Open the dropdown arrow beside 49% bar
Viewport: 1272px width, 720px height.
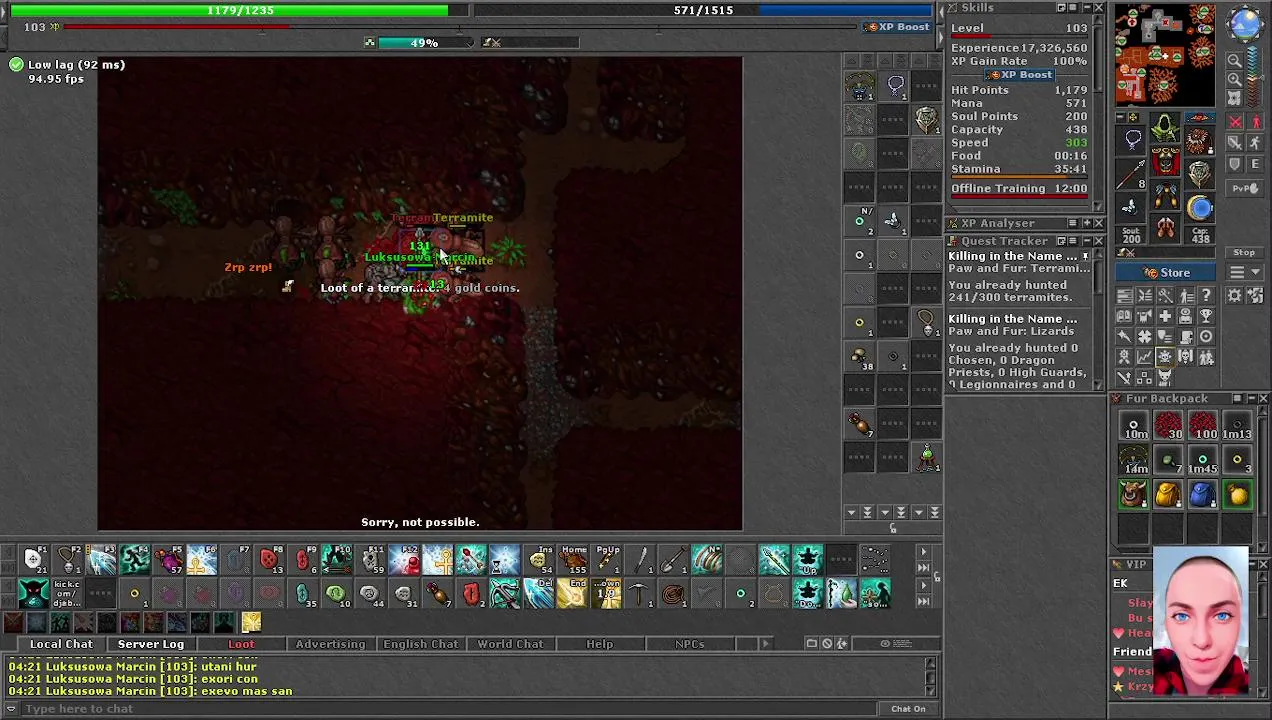(470, 42)
